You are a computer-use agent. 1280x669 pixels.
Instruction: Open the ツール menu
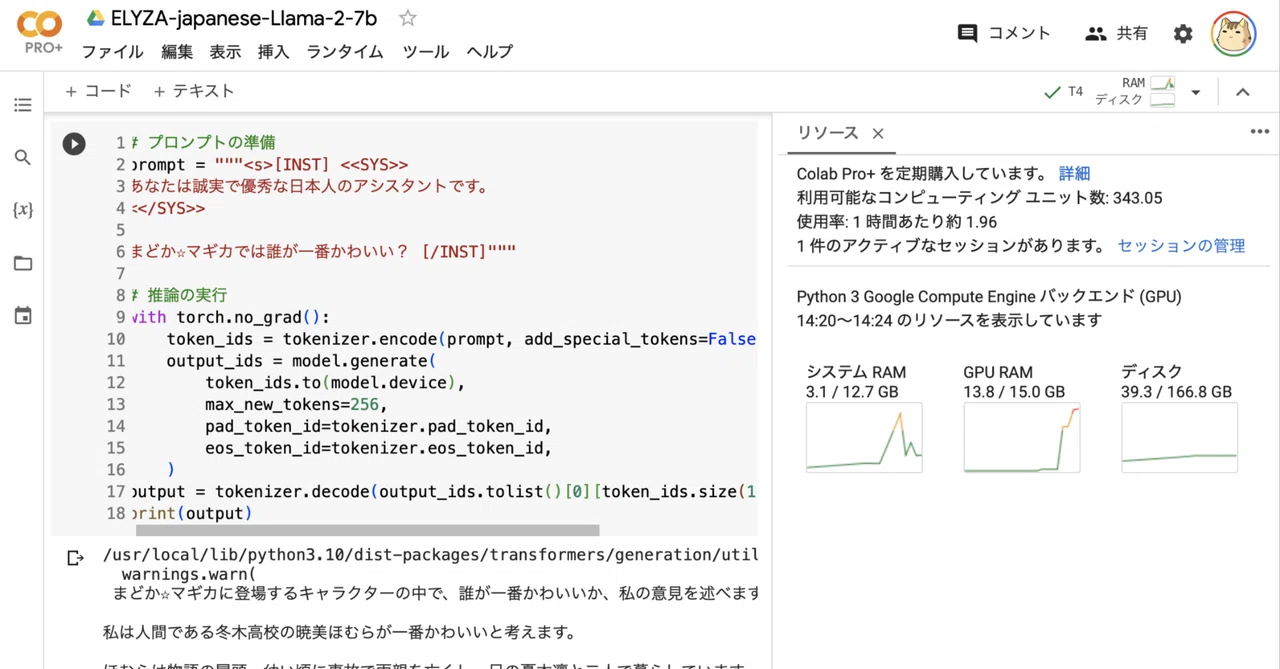pyautogui.click(x=425, y=52)
